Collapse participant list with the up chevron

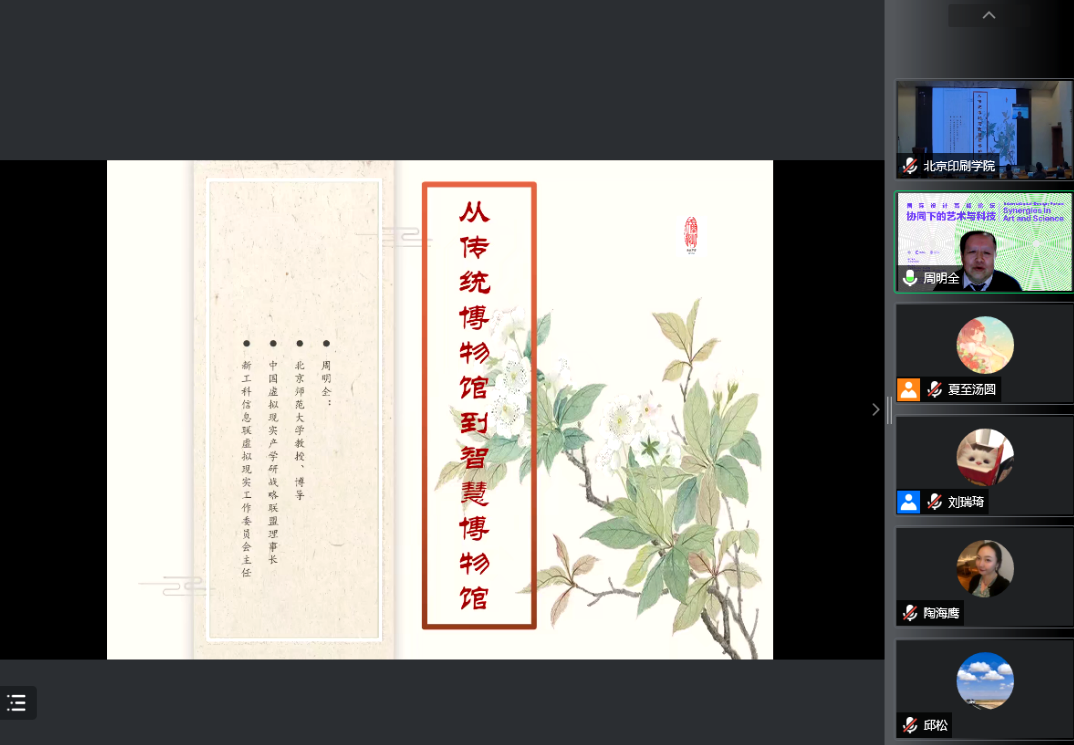[x=989, y=15]
